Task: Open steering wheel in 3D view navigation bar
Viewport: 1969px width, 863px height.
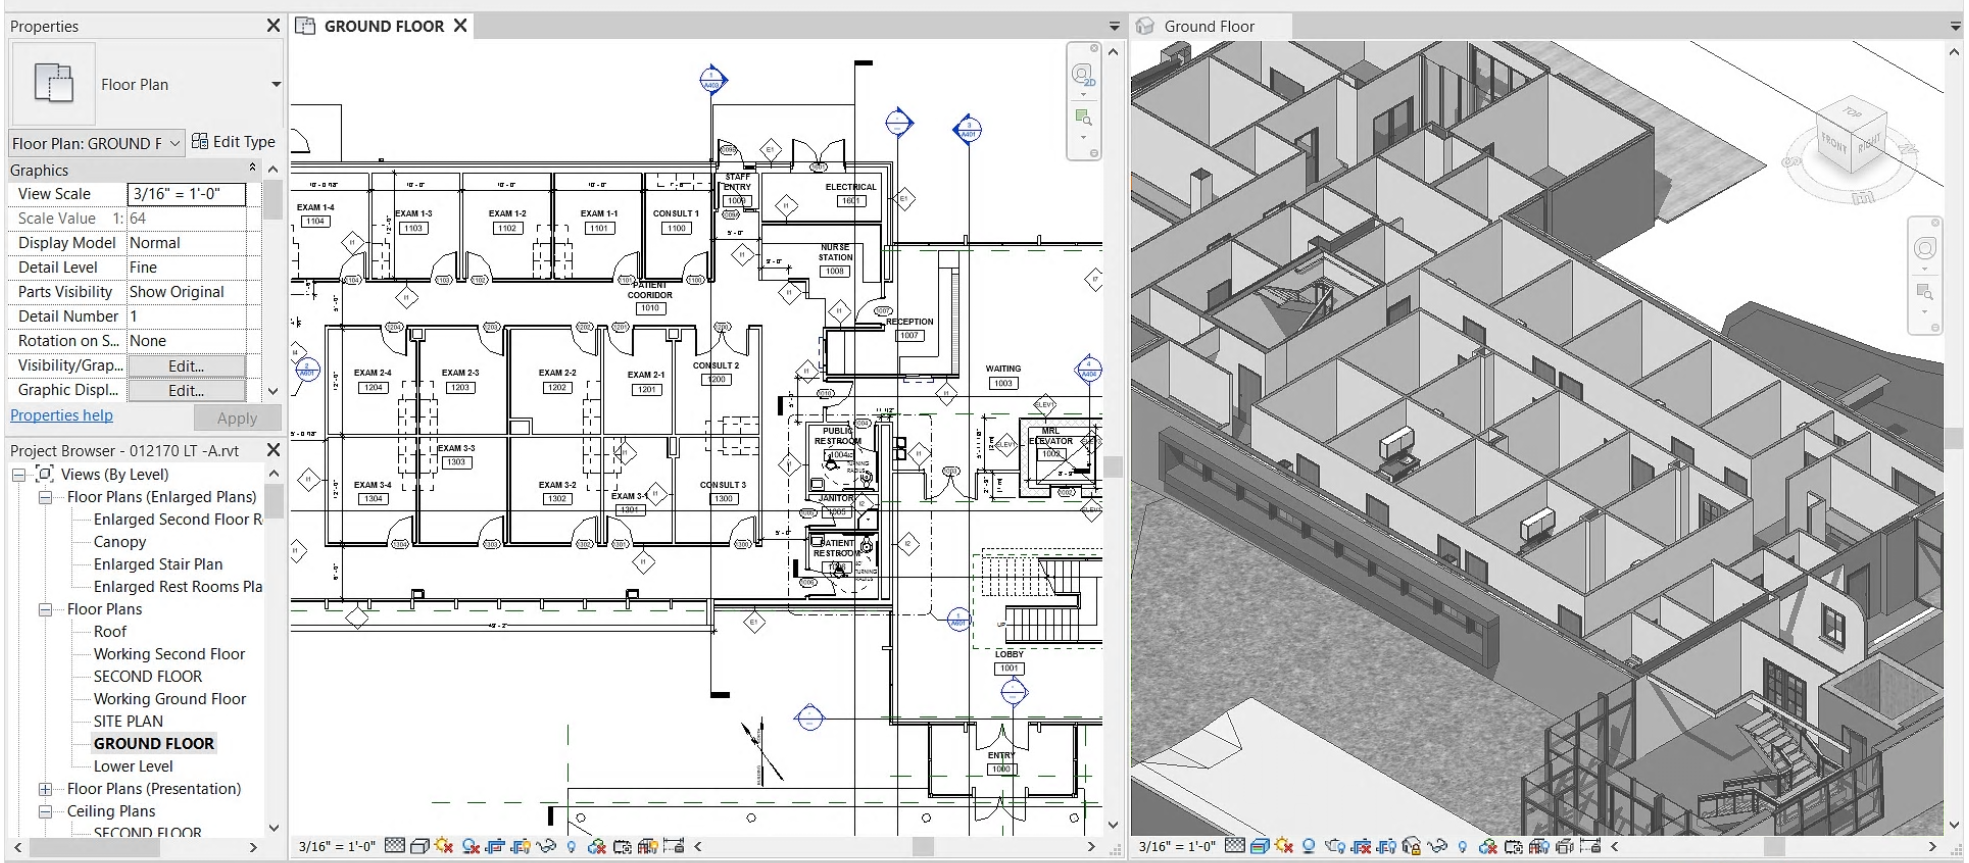Action: click(x=1925, y=248)
